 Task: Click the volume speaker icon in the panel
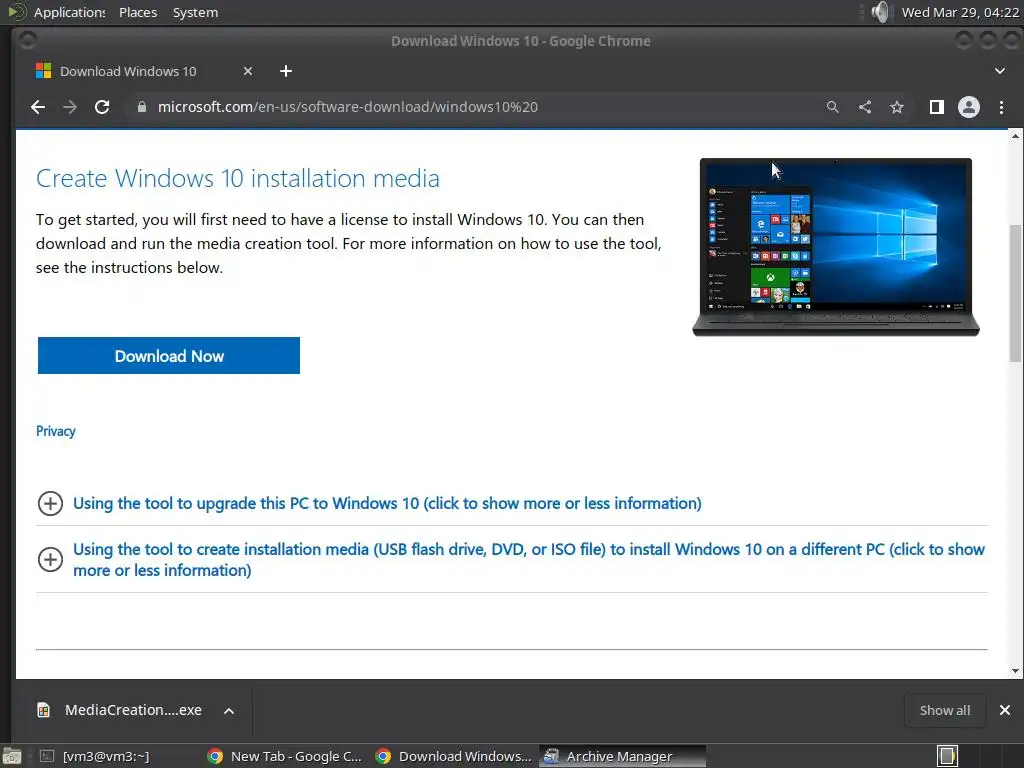(880, 12)
